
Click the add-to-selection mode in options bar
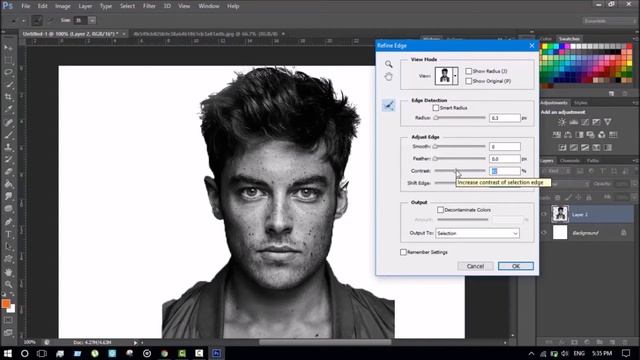point(37,20)
